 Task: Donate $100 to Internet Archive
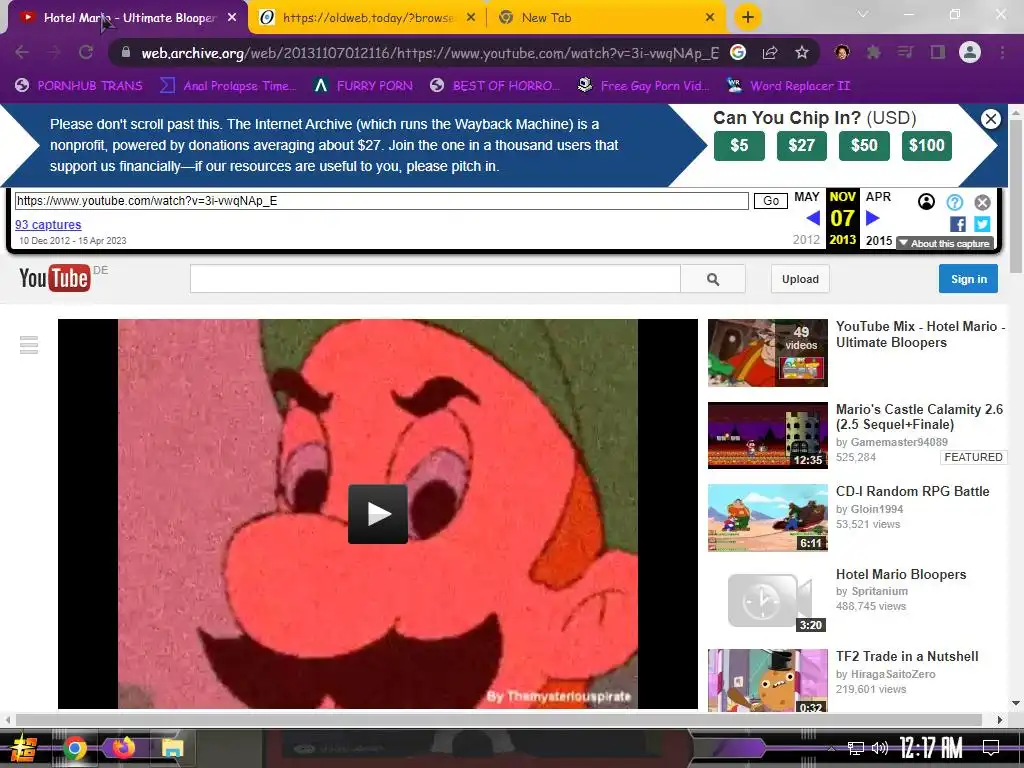927,145
